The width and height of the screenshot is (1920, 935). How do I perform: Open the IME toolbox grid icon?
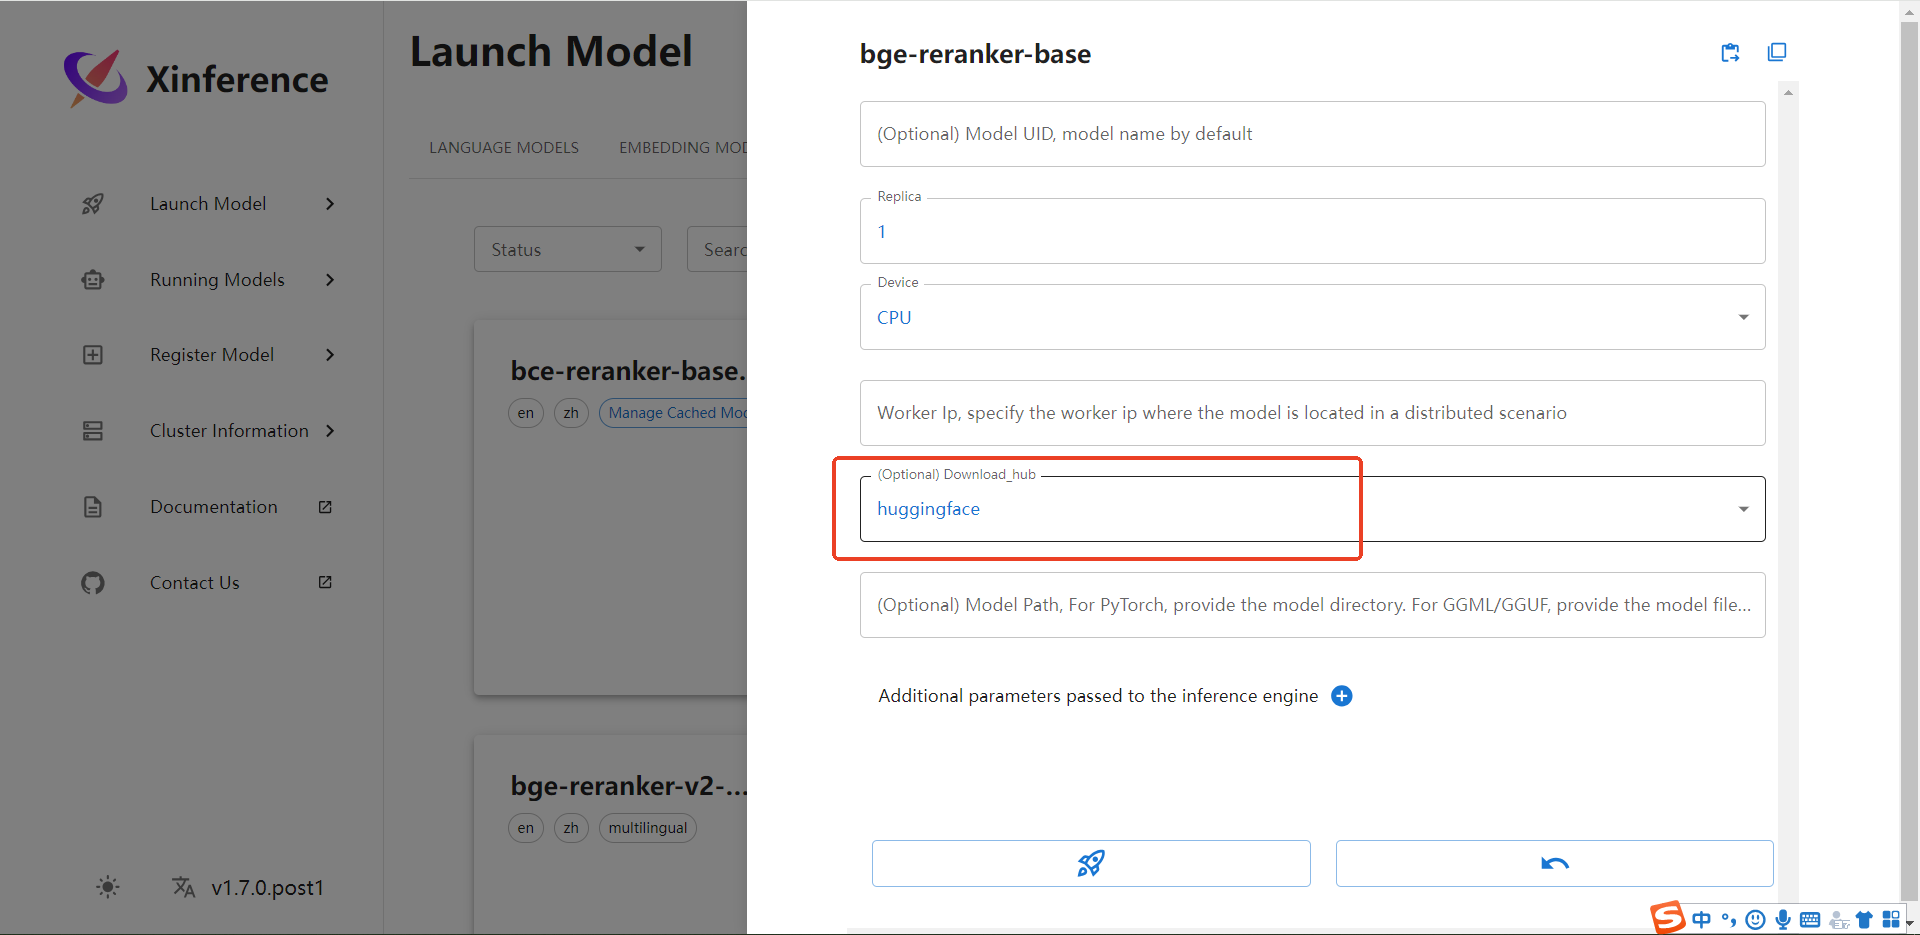pyautogui.click(x=1891, y=920)
